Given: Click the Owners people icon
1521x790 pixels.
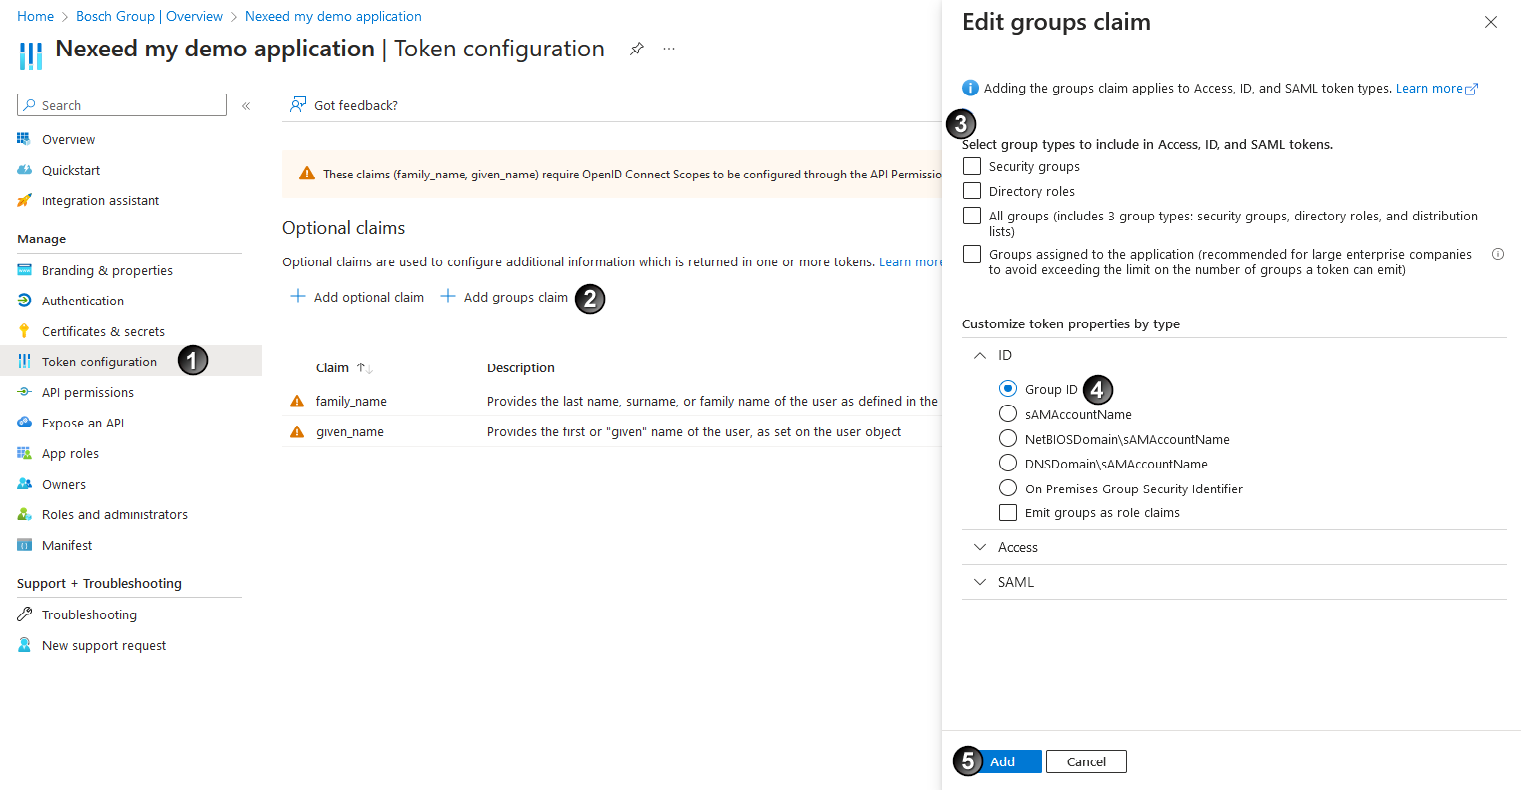Looking at the screenshot, I should click(x=24, y=484).
